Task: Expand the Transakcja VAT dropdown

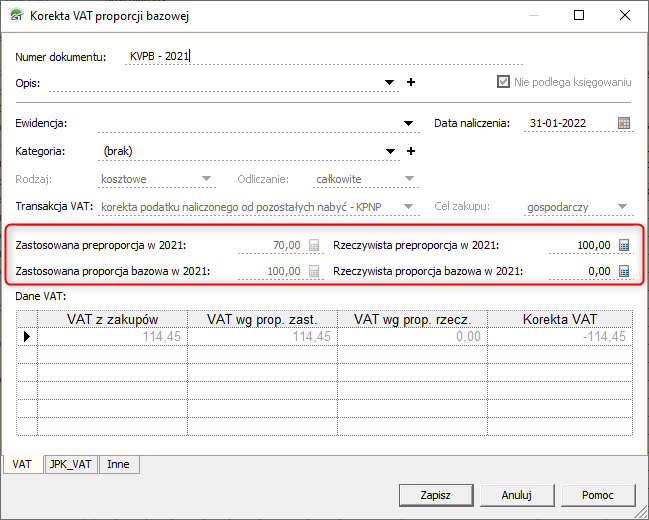Action: click(408, 207)
